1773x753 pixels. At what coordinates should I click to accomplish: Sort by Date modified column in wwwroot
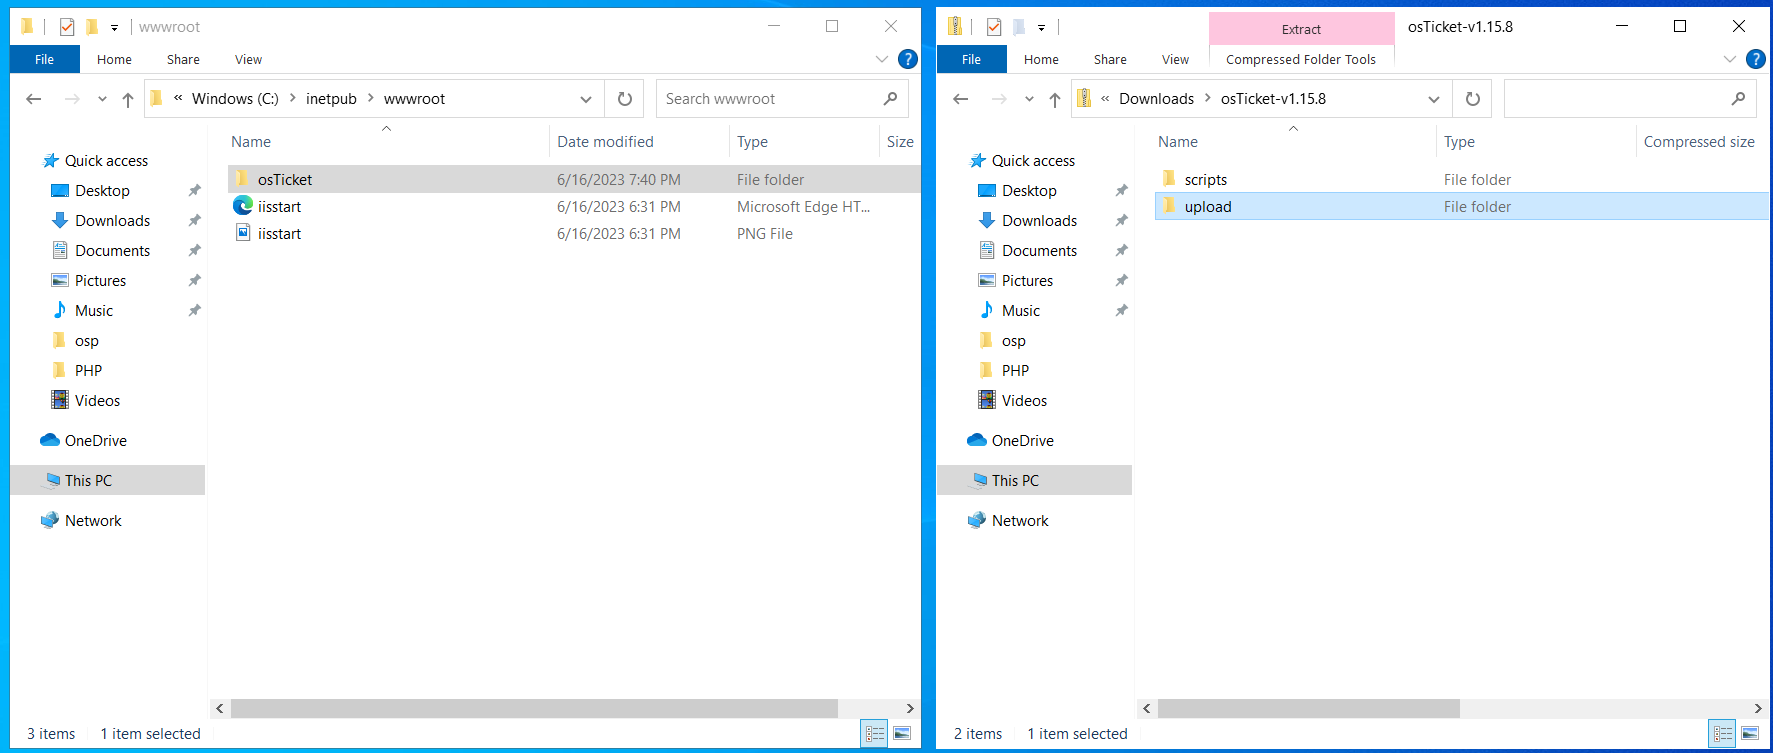[605, 141]
